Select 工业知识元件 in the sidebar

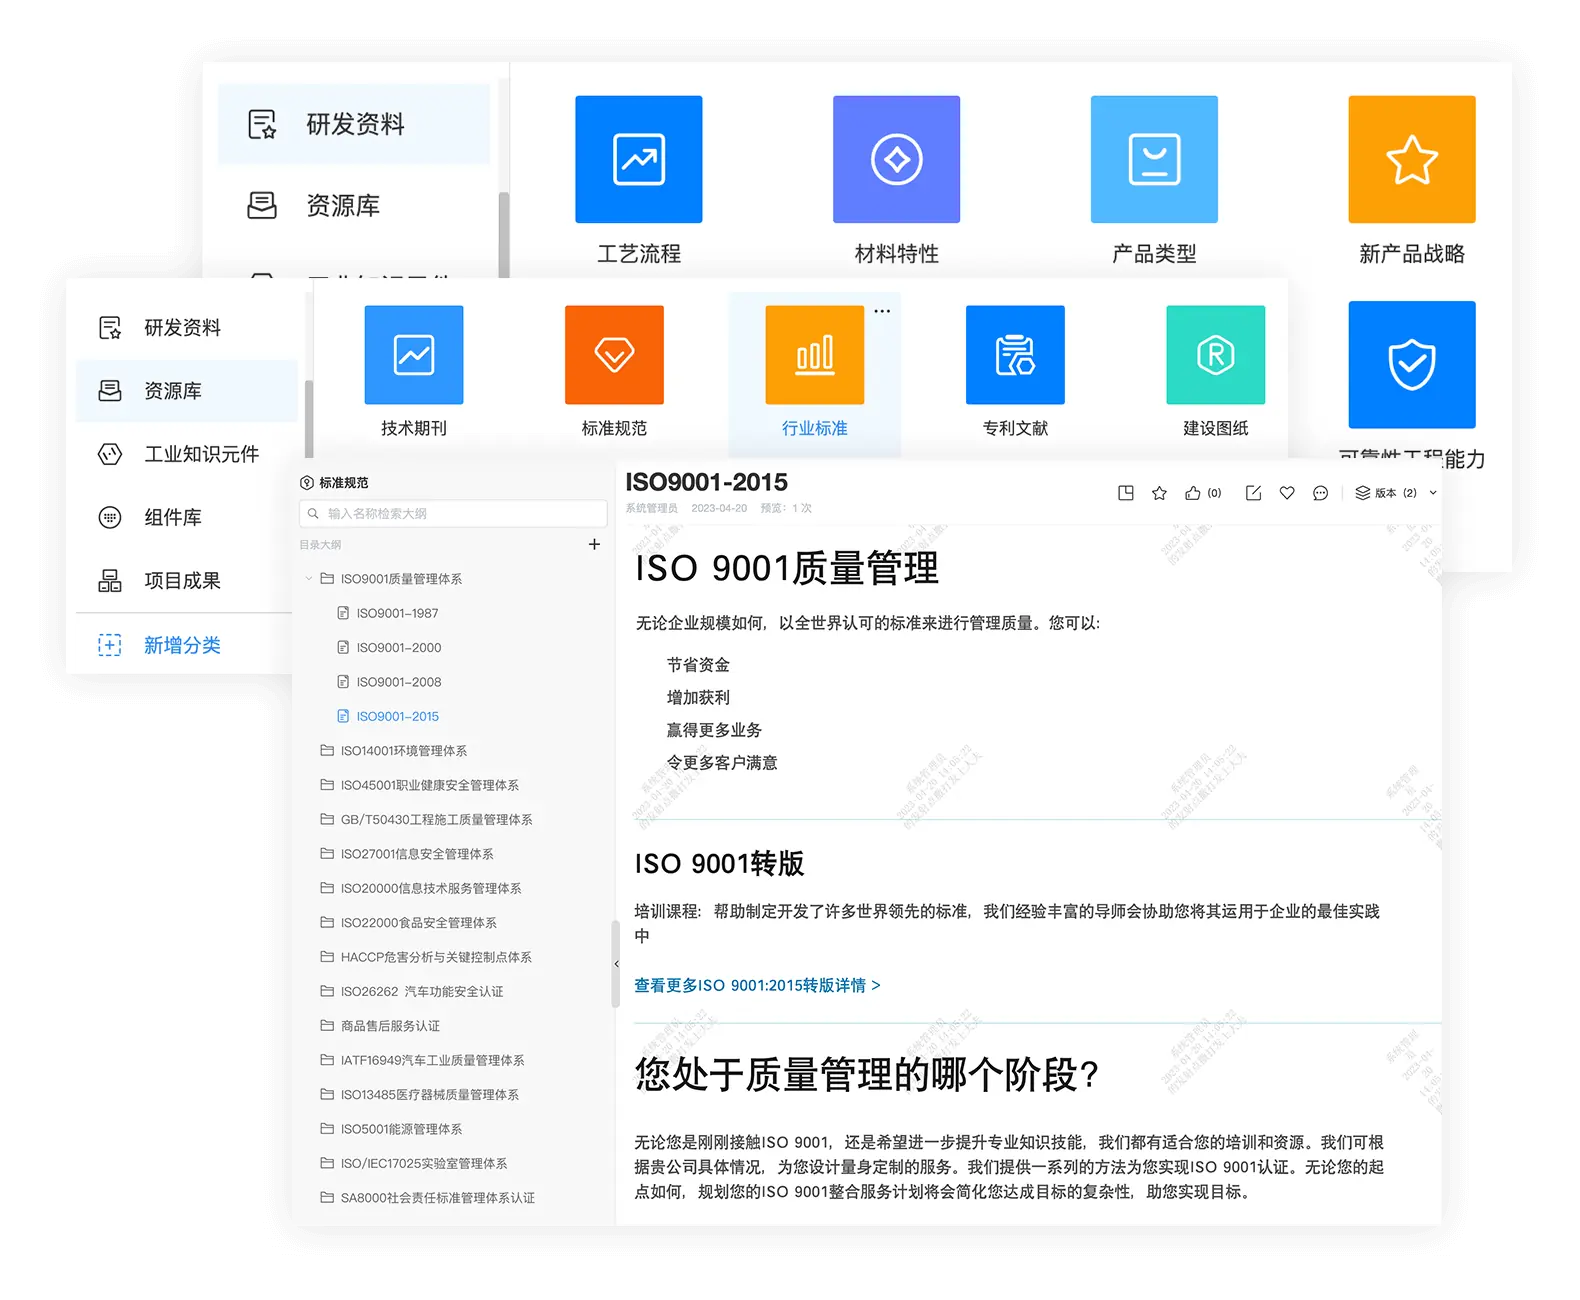pyautogui.click(x=200, y=454)
